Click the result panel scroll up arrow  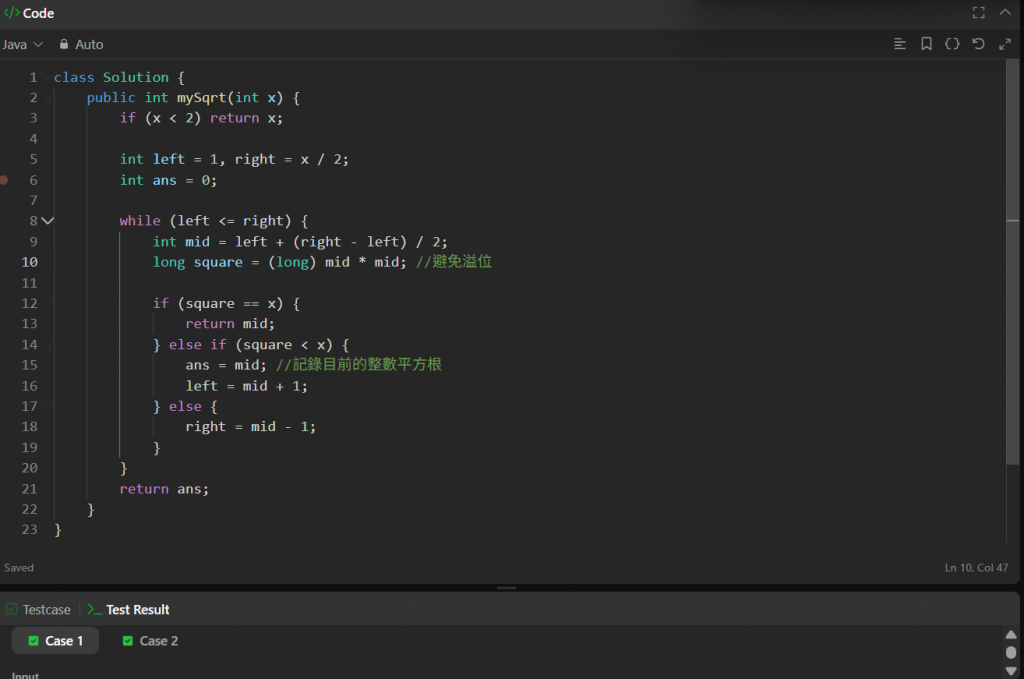coord(1011,635)
